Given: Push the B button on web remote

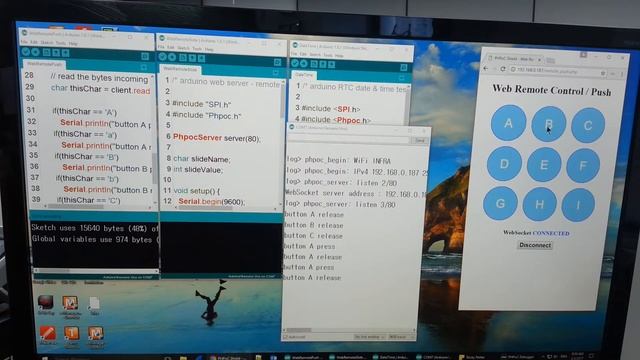Looking at the screenshot, I should (x=548, y=124).
